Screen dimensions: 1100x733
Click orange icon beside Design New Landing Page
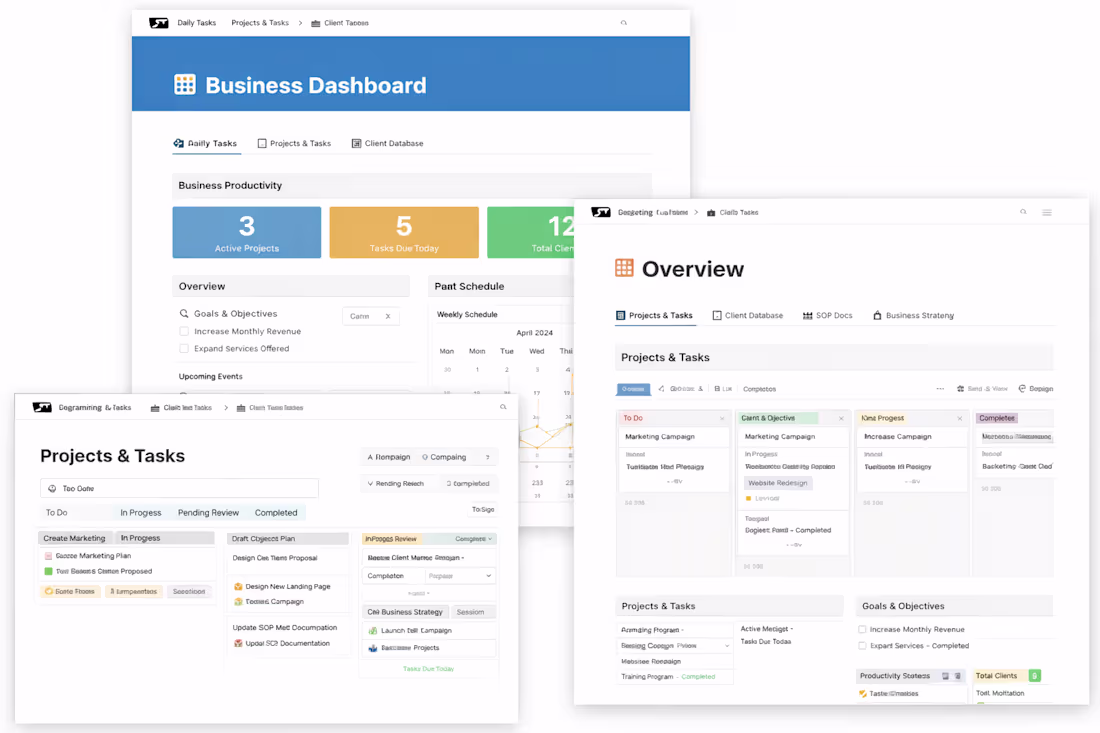click(x=238, y=586)
